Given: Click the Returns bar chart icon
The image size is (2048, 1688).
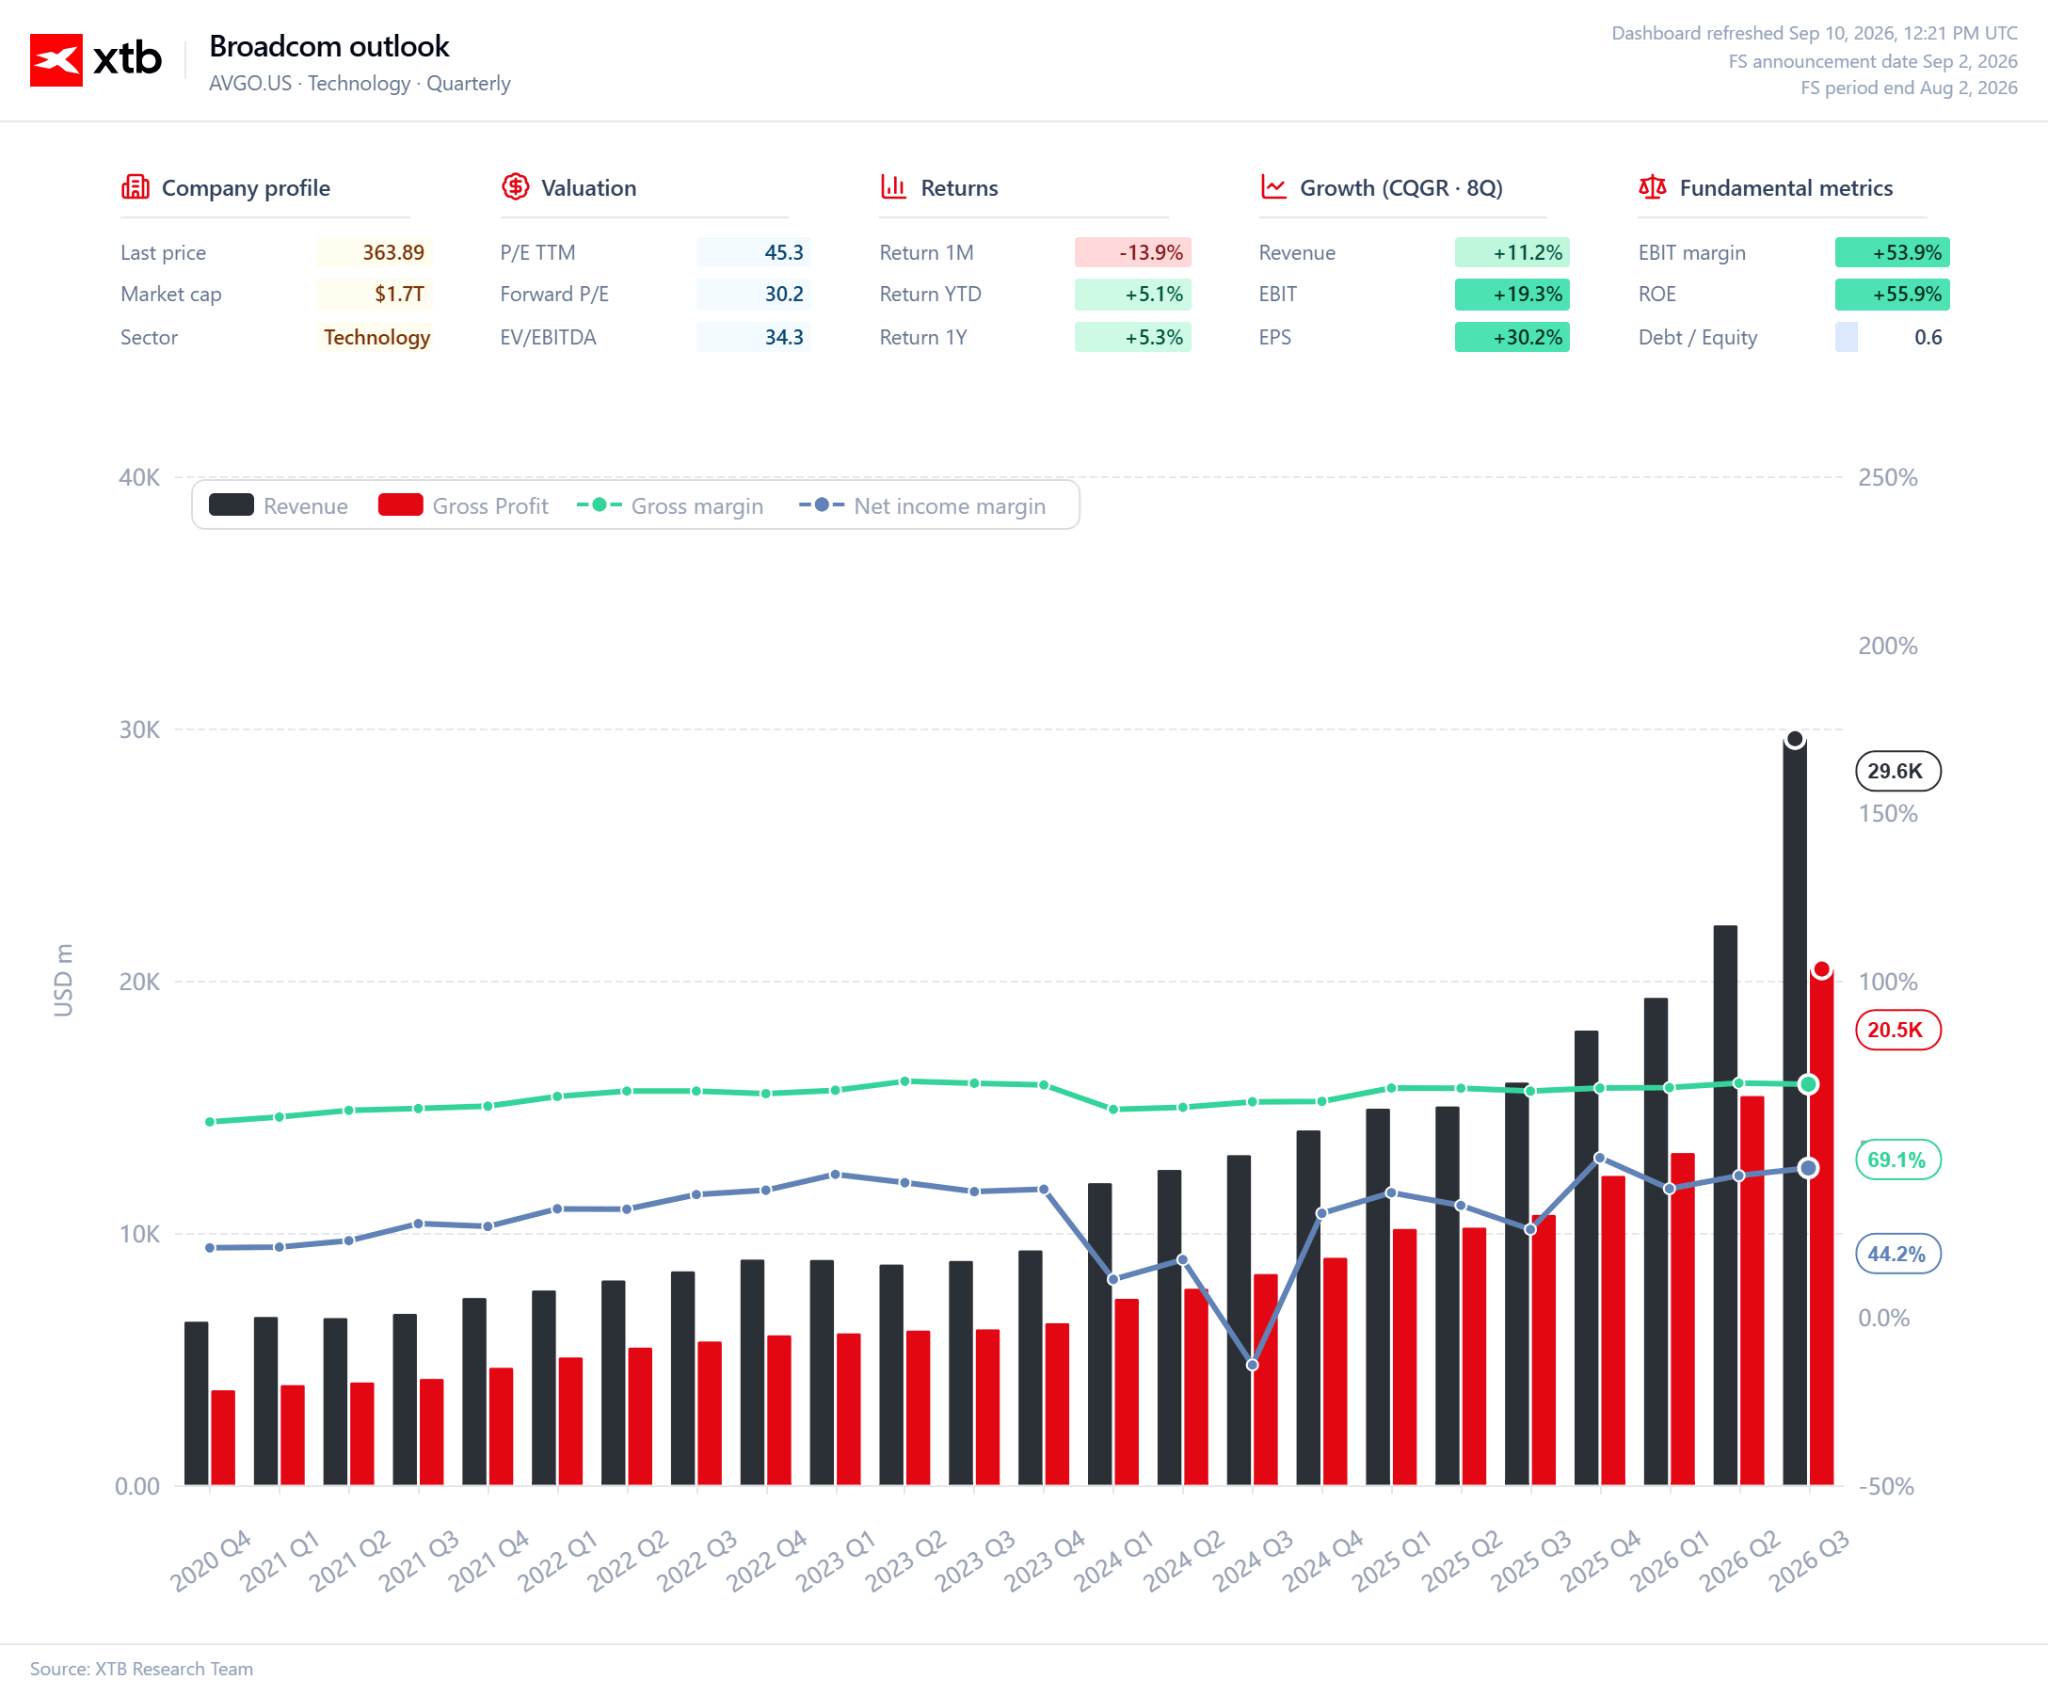Looking at the screenshot, I should tap(894, 187).
